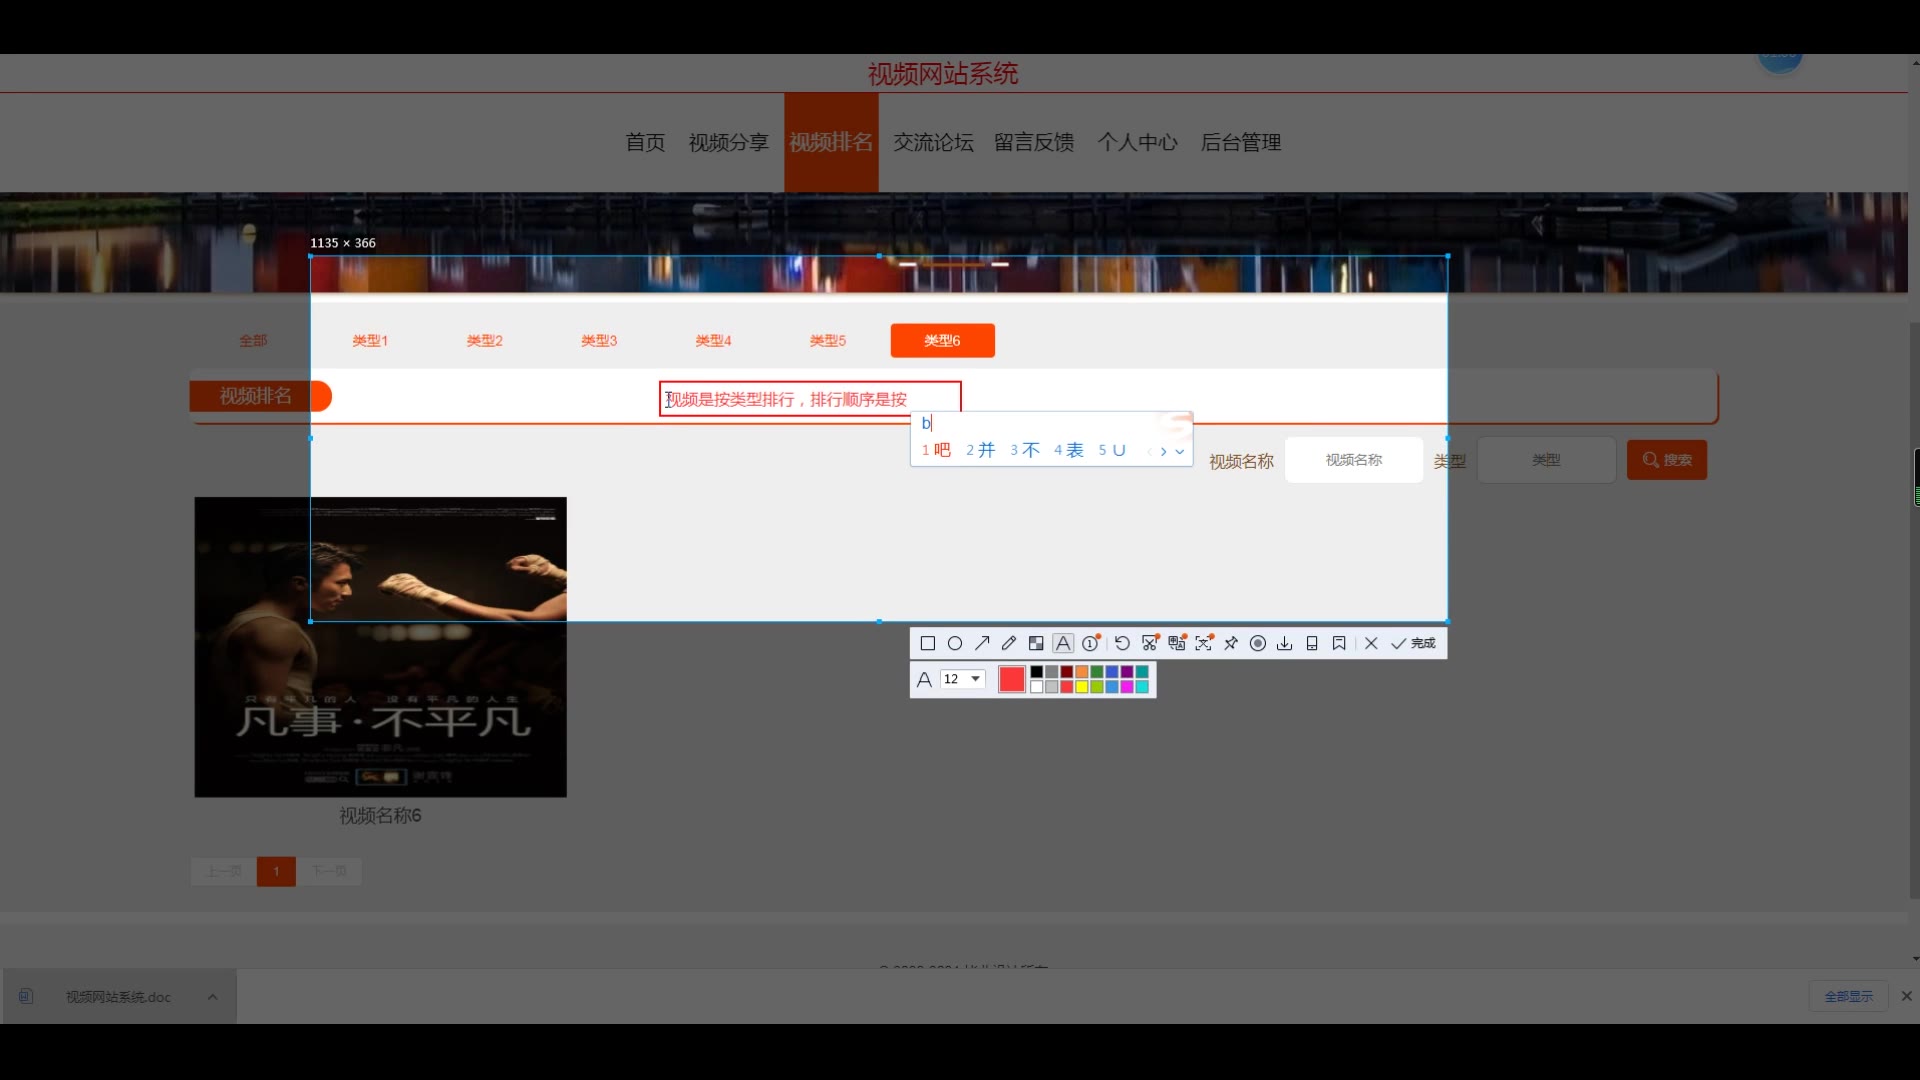Open 个人中心 navigation item
This screenshot has height=1080, width=1920.
pos(1137,142)
